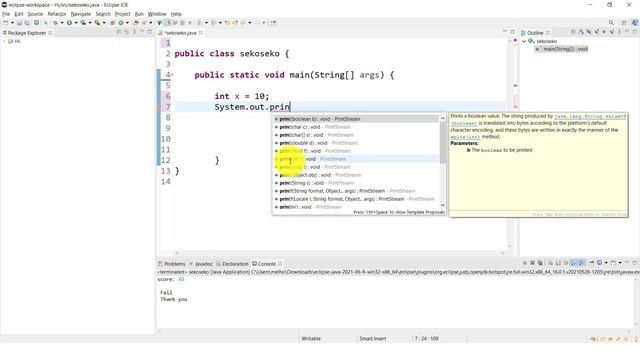640x360 pixels.
Task: Choose print(boolean b) proposal
Action: [x=356, y=119]
